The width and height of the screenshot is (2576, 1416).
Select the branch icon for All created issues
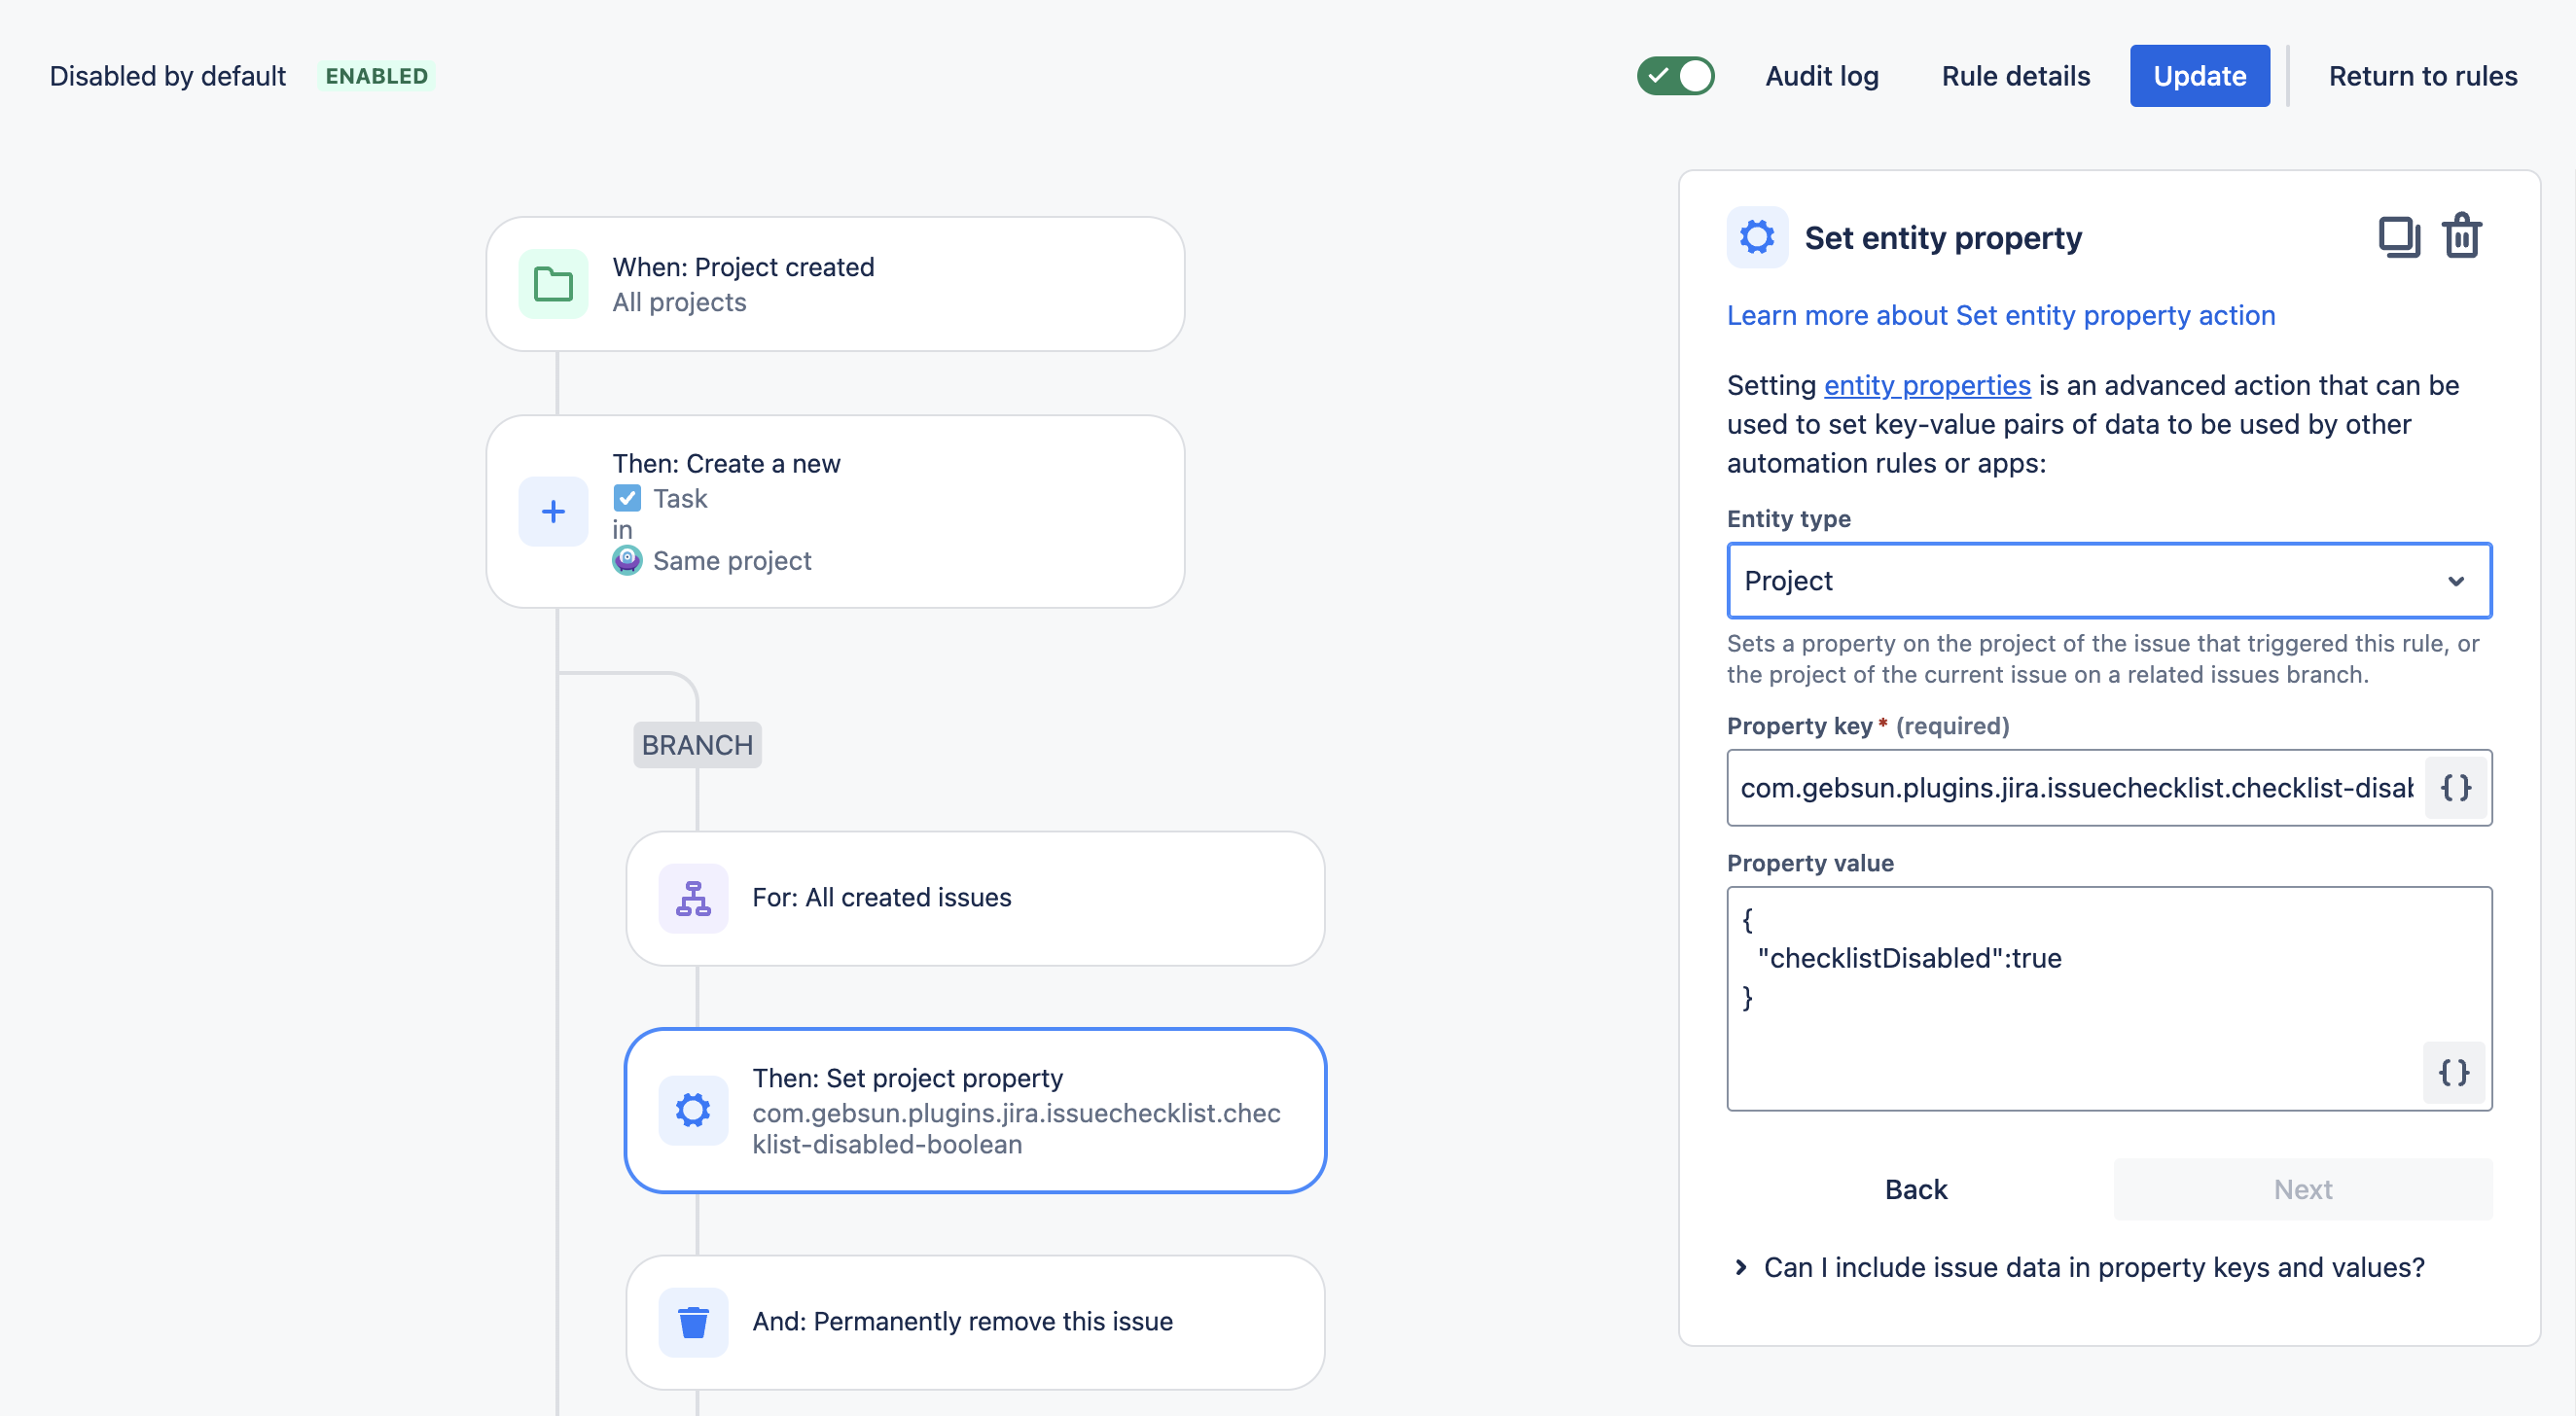pyautogui.click(x=693, y=898)
